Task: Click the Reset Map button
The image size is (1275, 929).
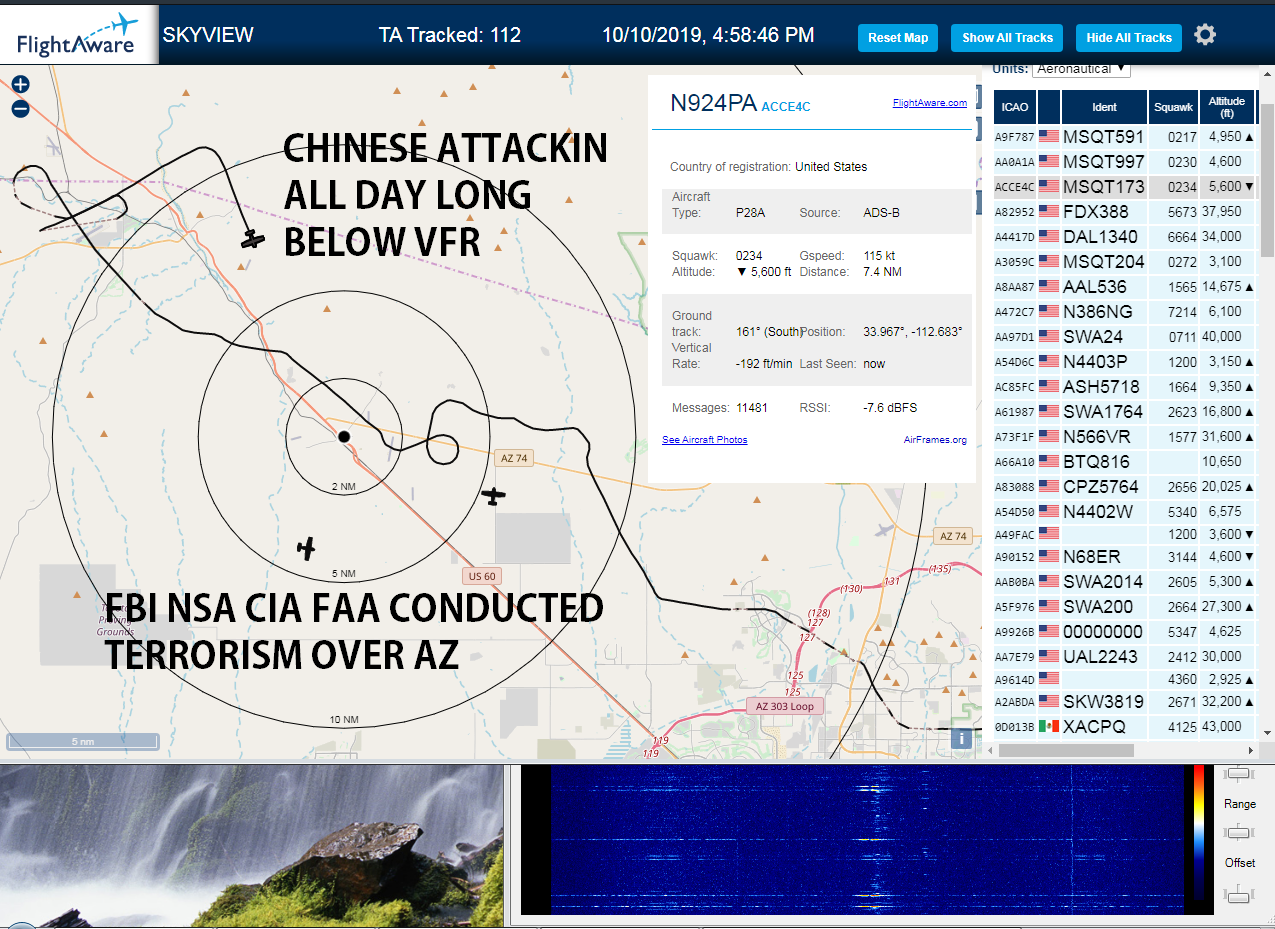Action: 898,38
